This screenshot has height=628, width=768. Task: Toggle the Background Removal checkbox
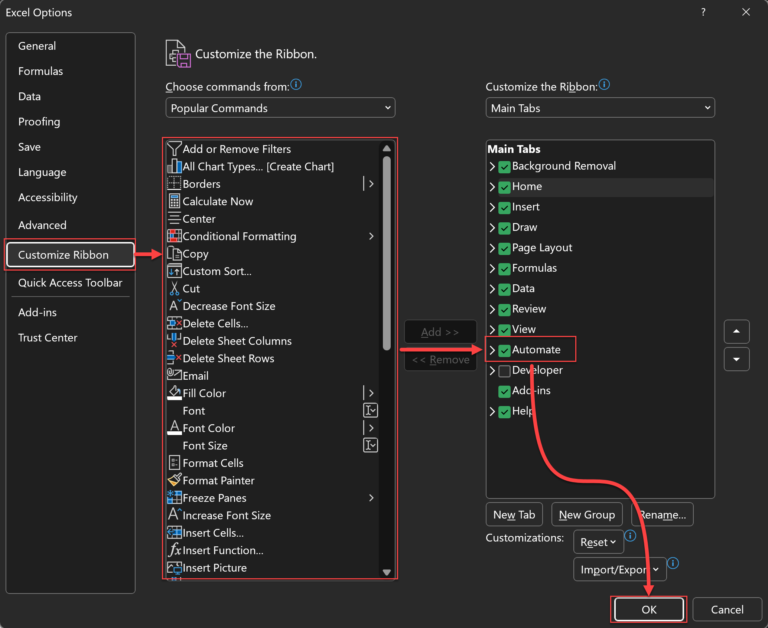click(x=504, y=167)
